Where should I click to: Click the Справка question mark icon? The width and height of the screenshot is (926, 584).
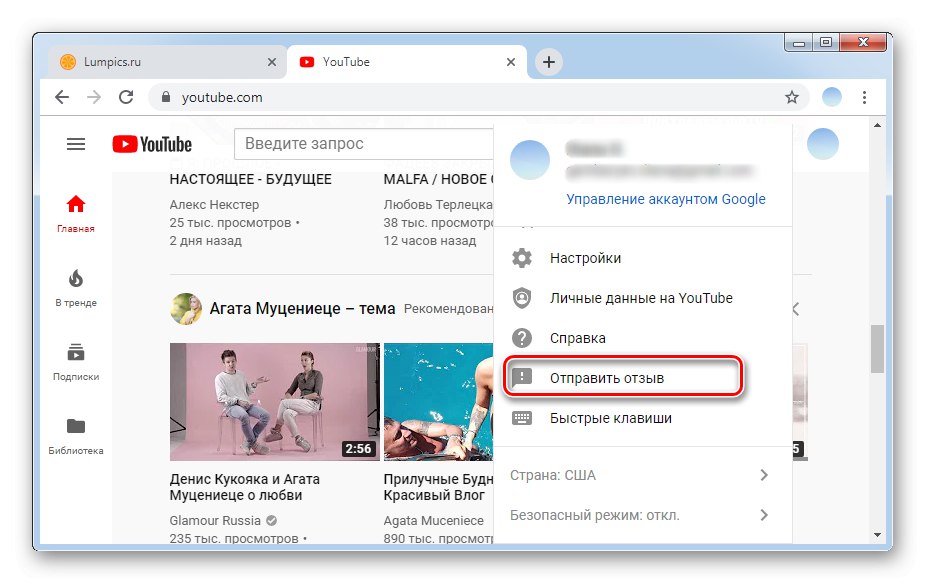pos(520,338)
